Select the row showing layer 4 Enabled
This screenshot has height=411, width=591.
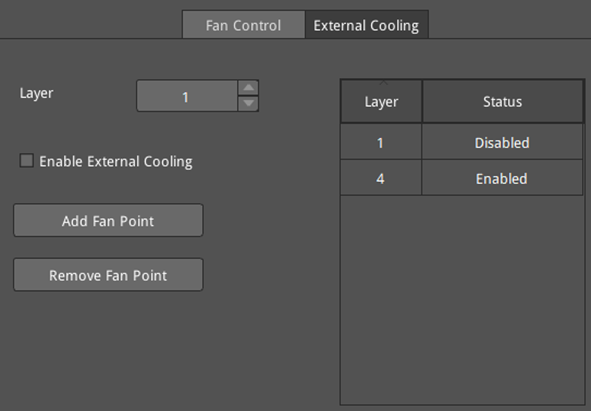(x=462, y=178)
